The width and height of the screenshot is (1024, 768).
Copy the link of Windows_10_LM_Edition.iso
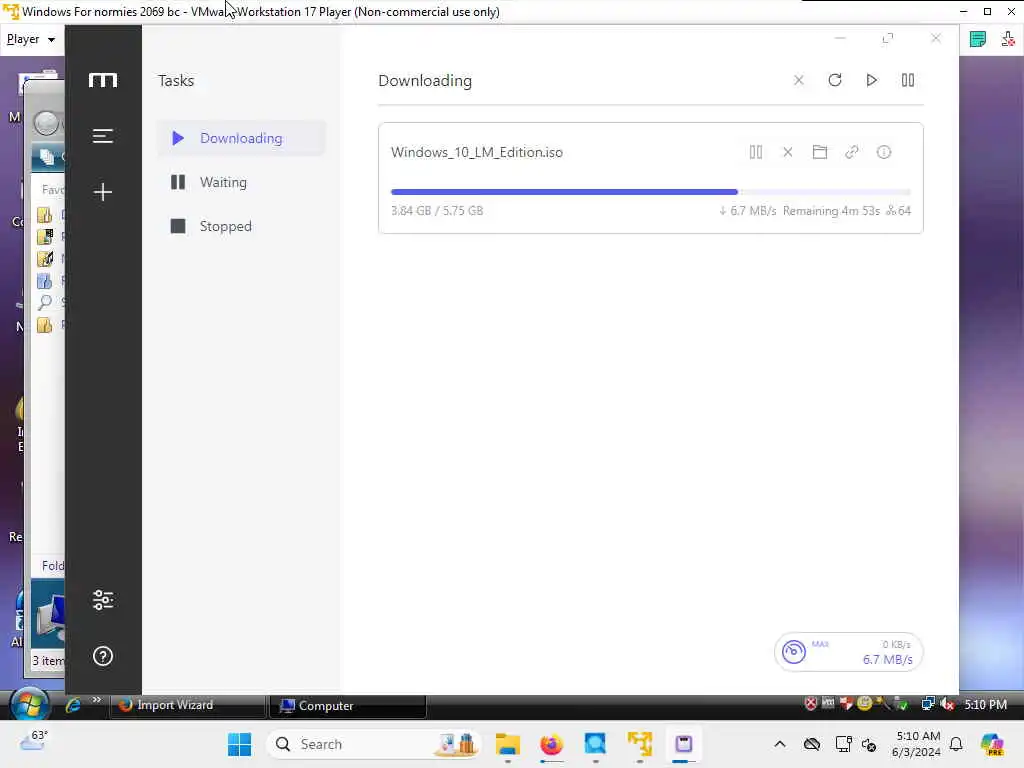(x=852, y=152)
